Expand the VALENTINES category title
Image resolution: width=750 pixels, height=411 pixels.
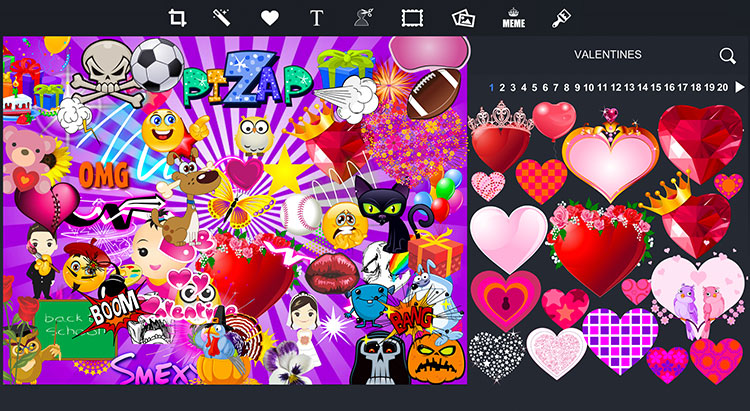tap(607, 55)
